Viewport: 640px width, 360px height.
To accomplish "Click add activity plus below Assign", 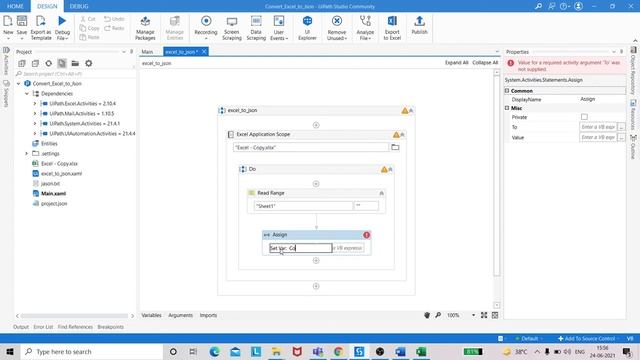I will click(x=316, y=260).
